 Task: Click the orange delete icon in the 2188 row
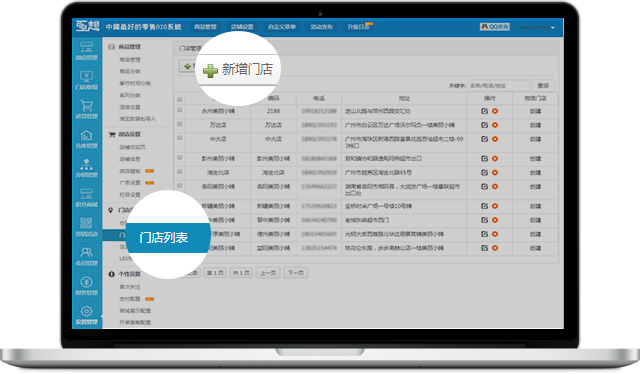pos(495,111)
